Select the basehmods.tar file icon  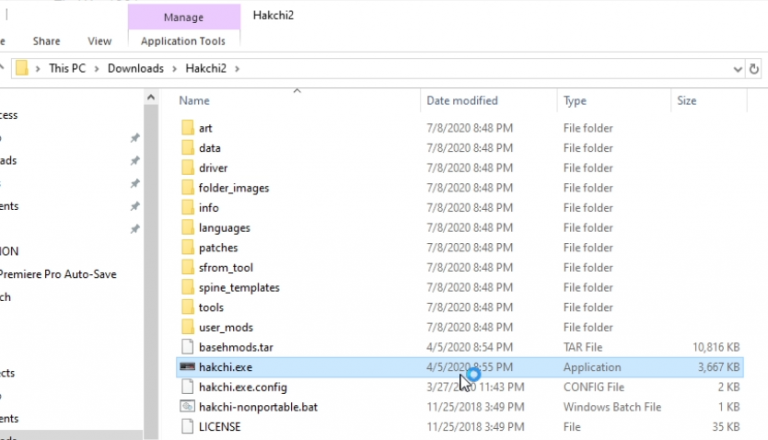[186, 347]
